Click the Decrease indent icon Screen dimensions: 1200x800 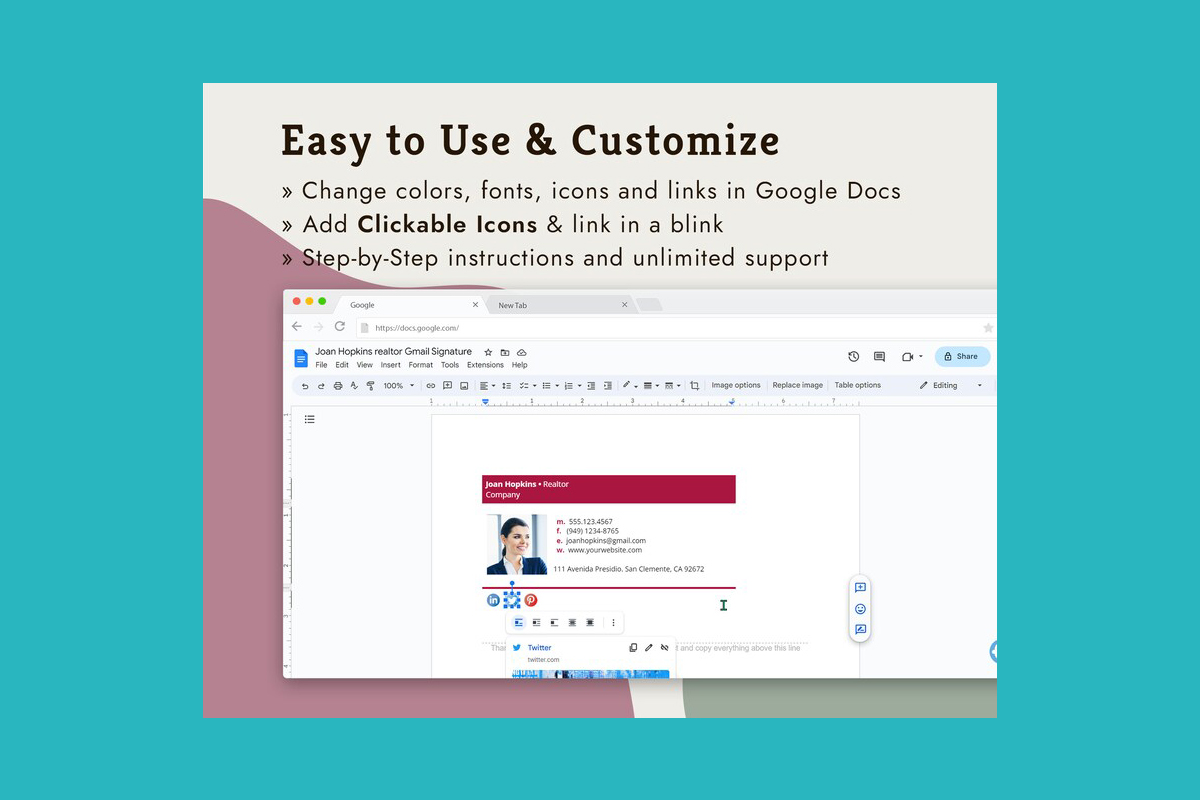(x=591, y=385)
